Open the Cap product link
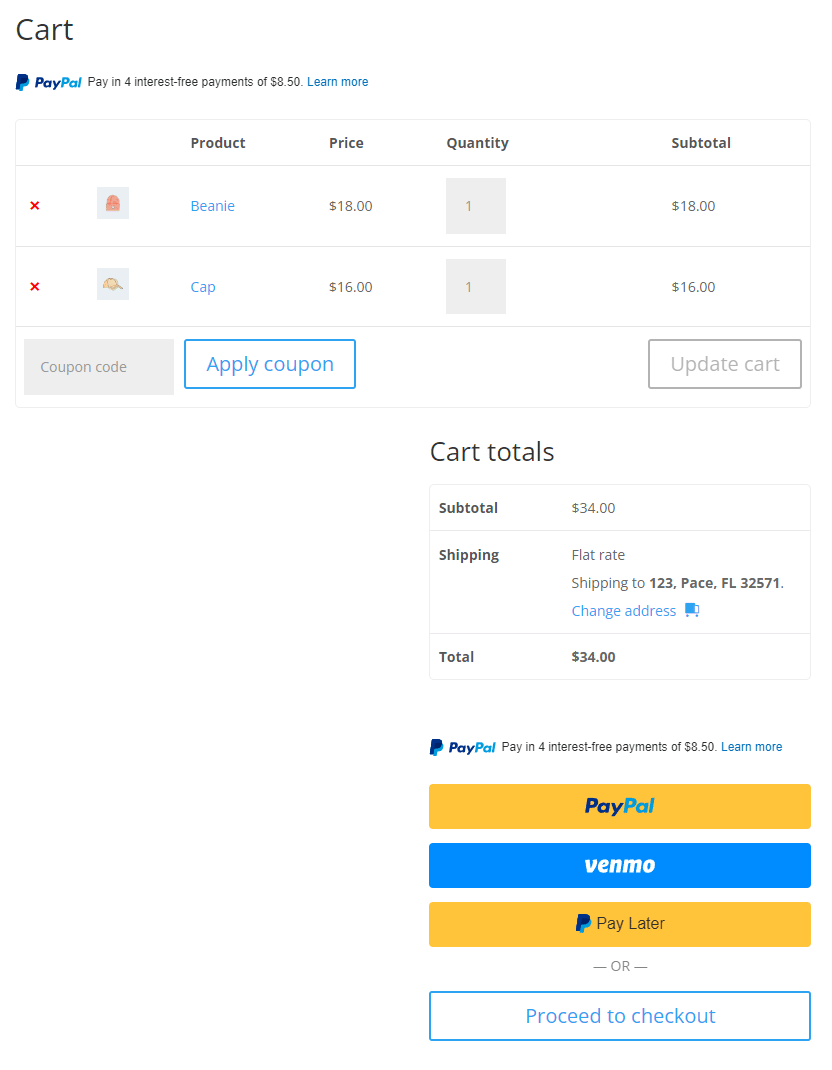This screenshot has width=832, height=1070. click(203, 287)
